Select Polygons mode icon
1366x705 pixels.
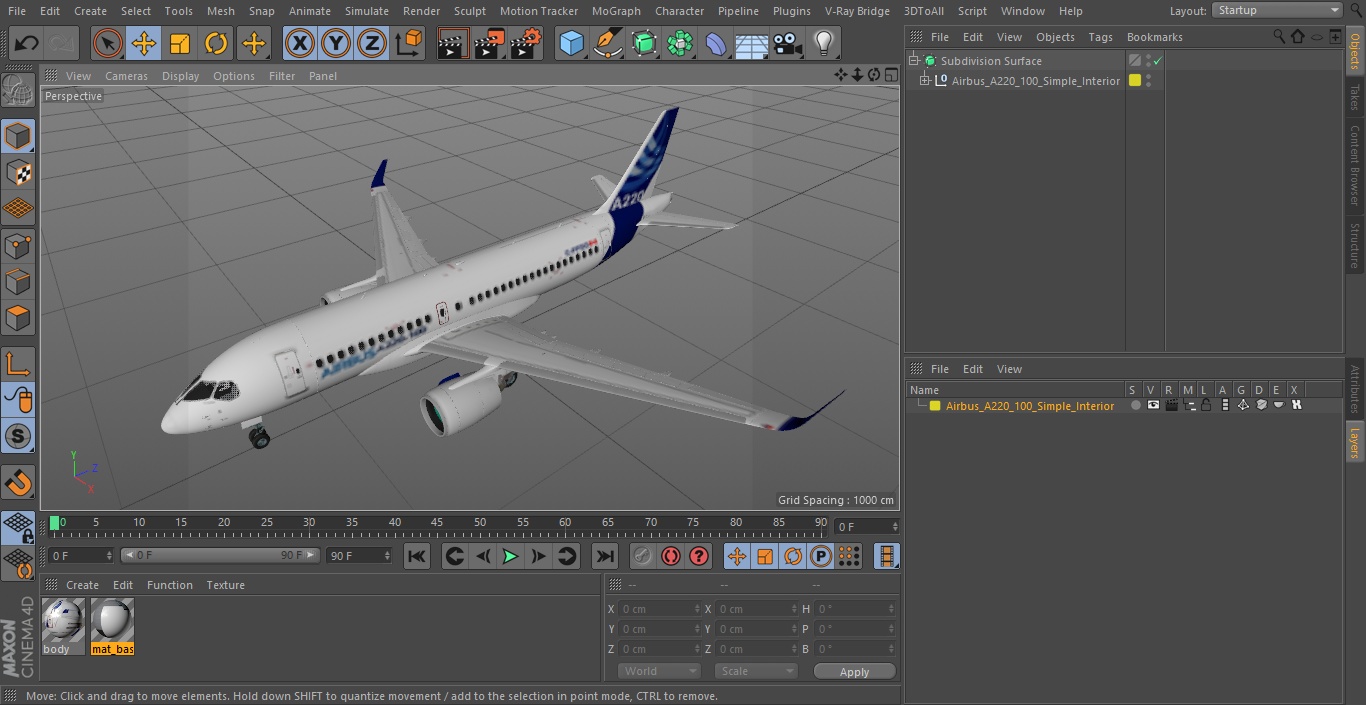pyautogui.click(x=18, y=318)
